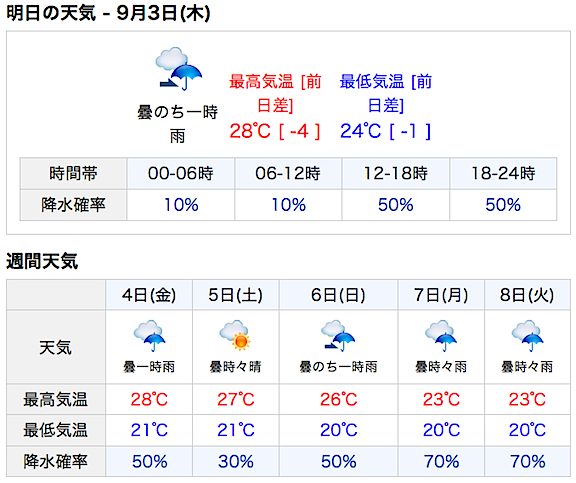
Task: Select the 4日(金) column header
Action: tap(149, 295)
